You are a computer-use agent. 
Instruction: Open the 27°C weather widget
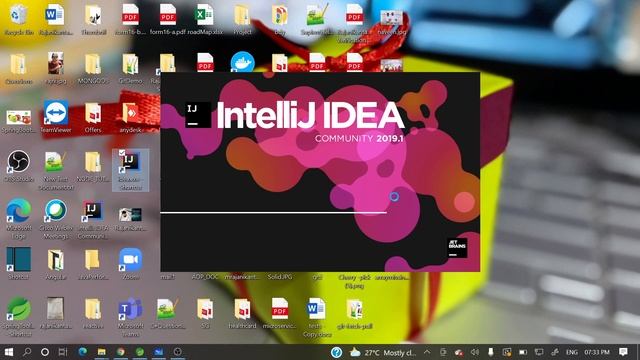(x=382, y=352)
